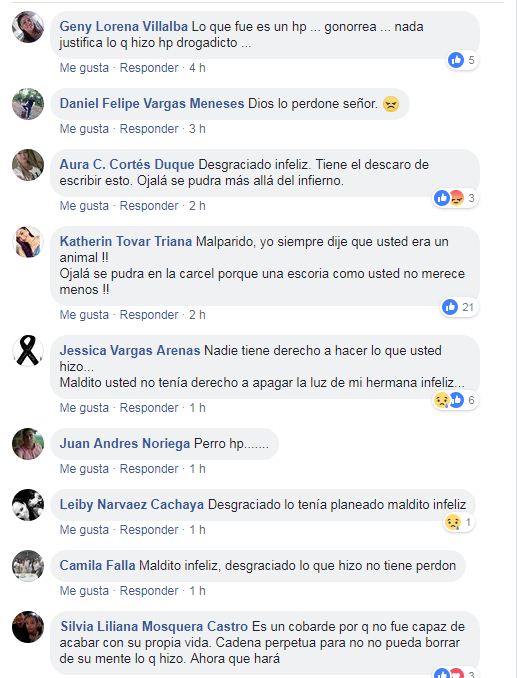This screenshot has width=517, height=678.
Task: Open Geny Lorena Villalba's profile picture
Action: pos(28,27)
